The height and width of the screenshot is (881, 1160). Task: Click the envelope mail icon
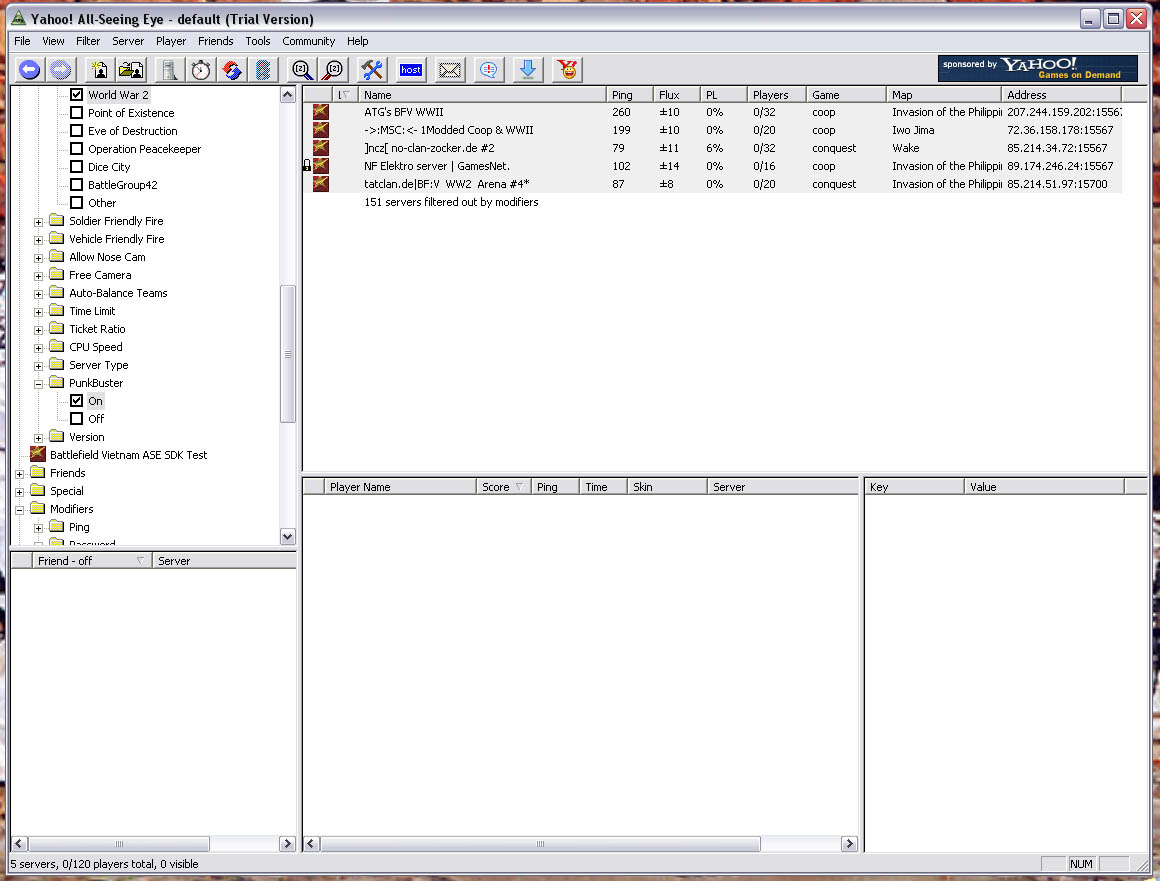(x=450, y=69)
